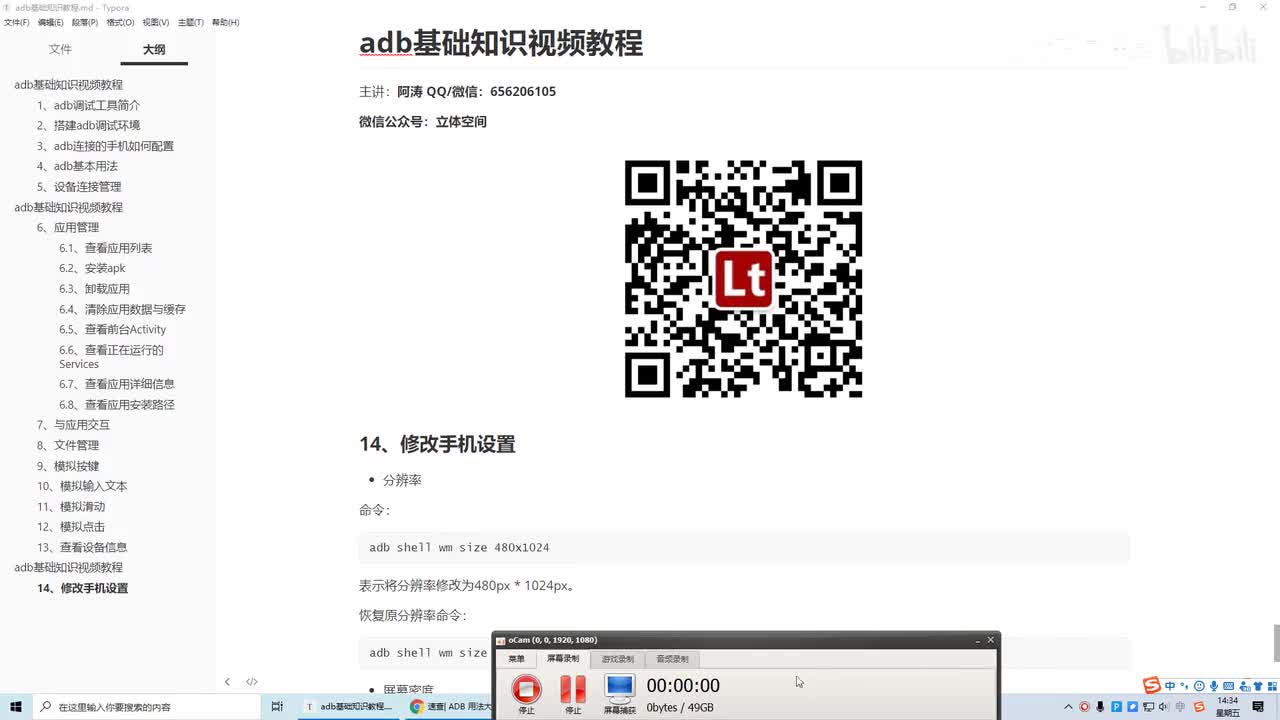Click the QR code image in document

pos(743,279)
